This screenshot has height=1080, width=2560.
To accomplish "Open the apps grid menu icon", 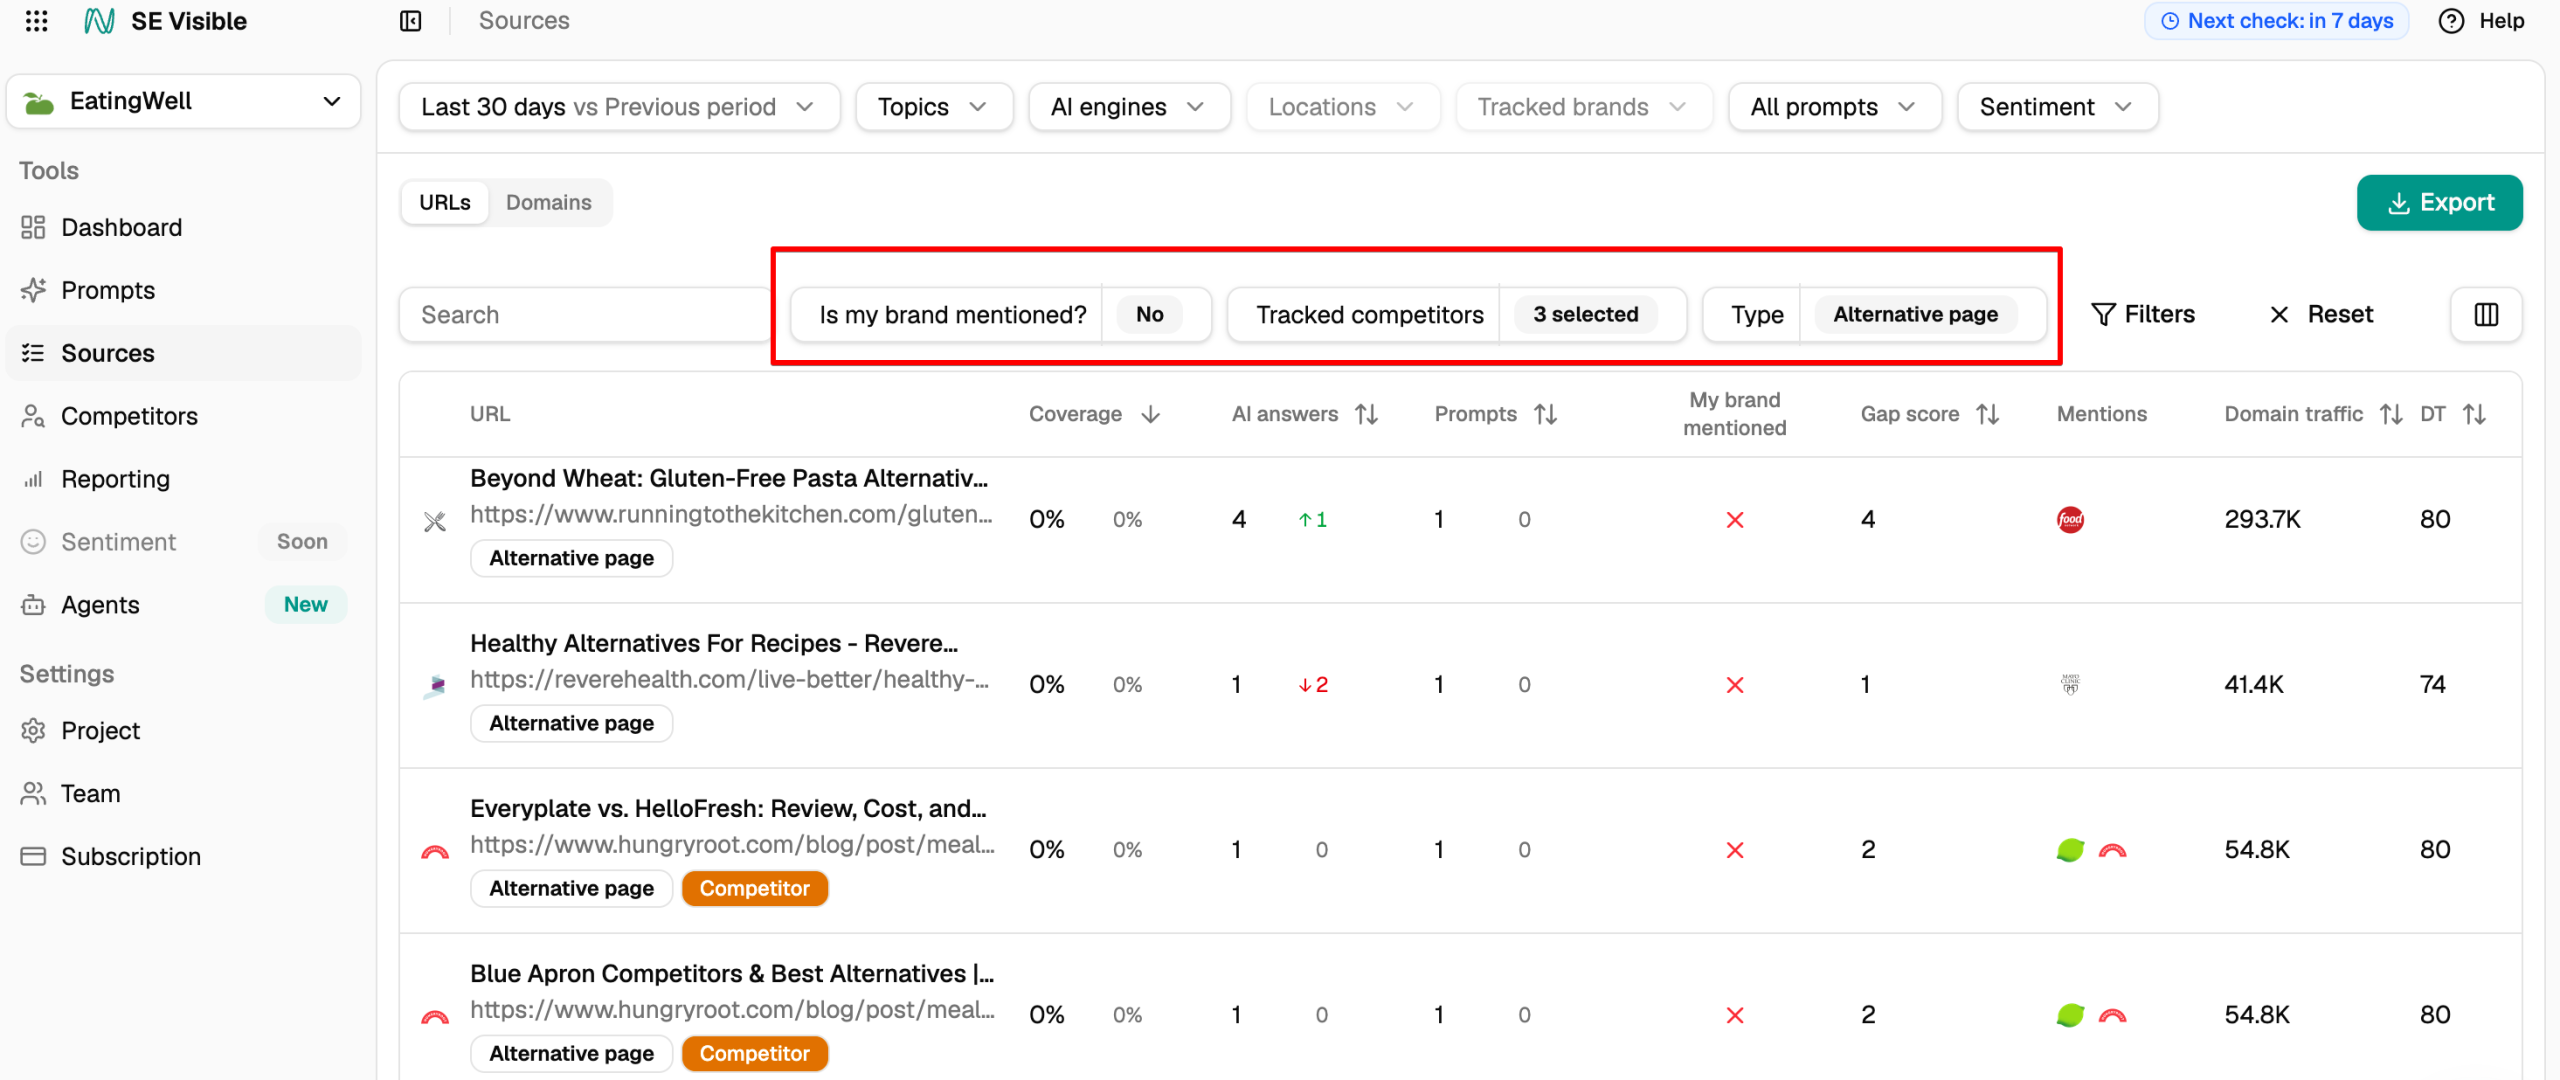I will pos(36,21).
